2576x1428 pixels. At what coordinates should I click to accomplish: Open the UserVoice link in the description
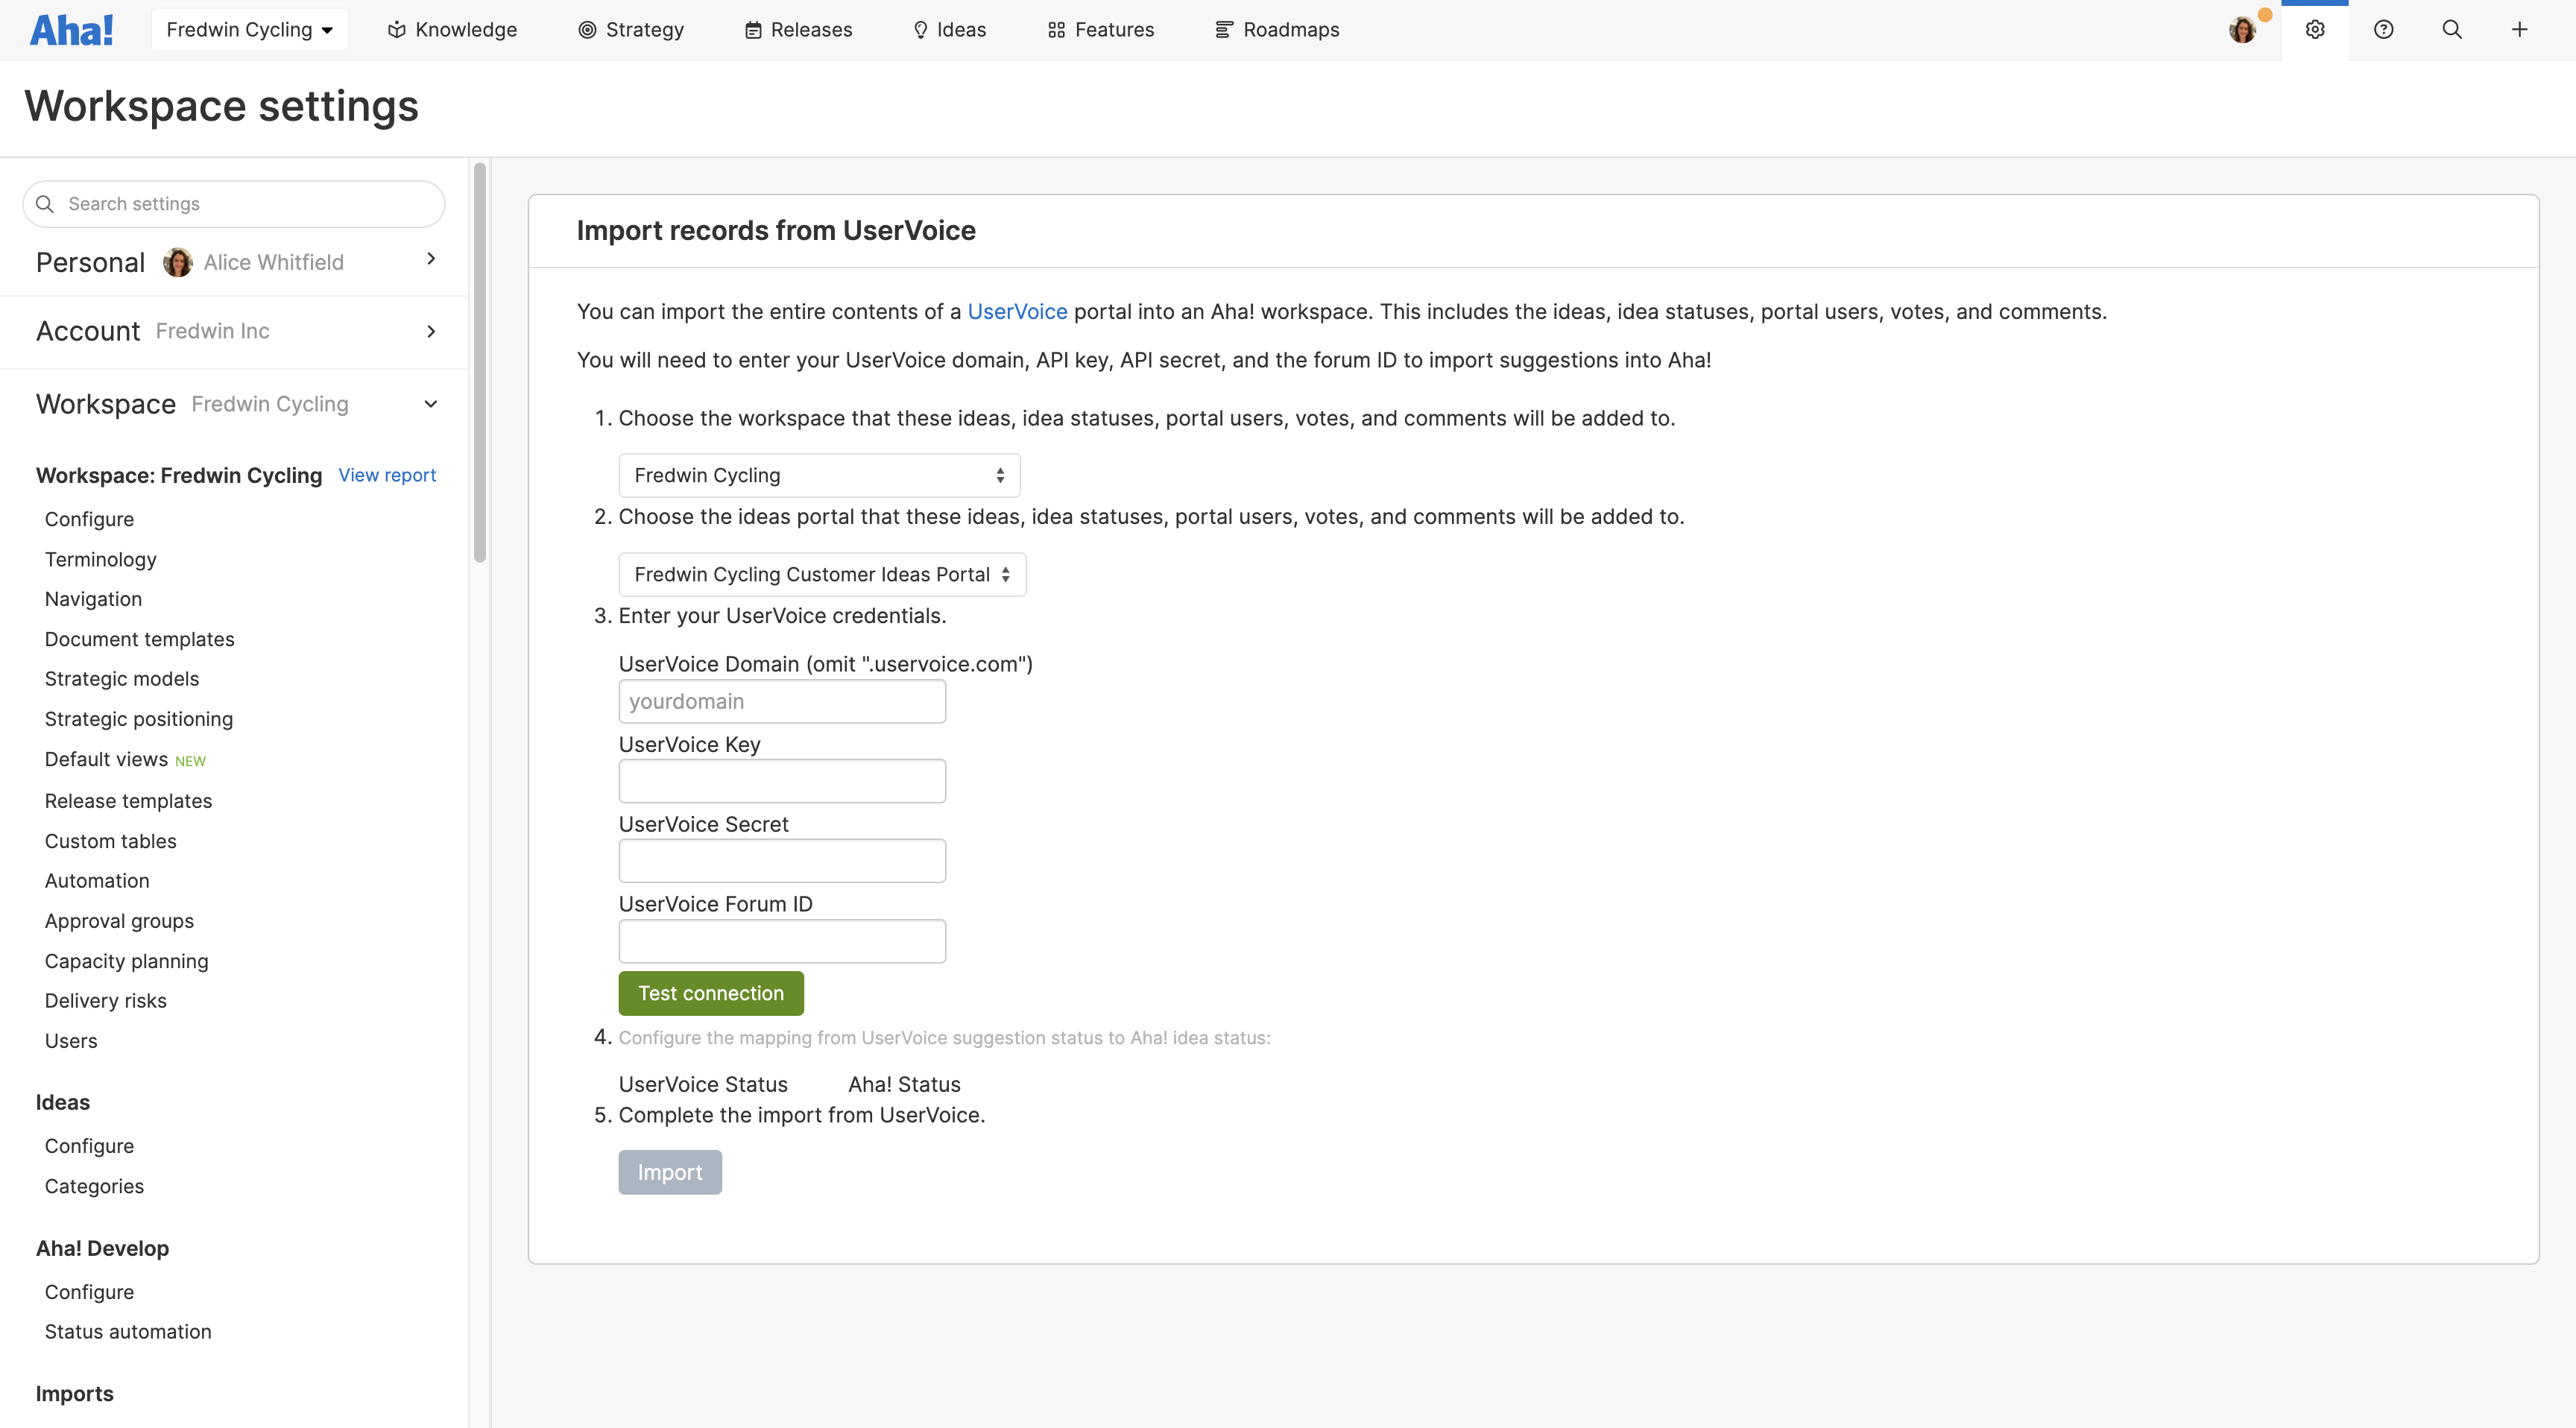click(1017, 311)
